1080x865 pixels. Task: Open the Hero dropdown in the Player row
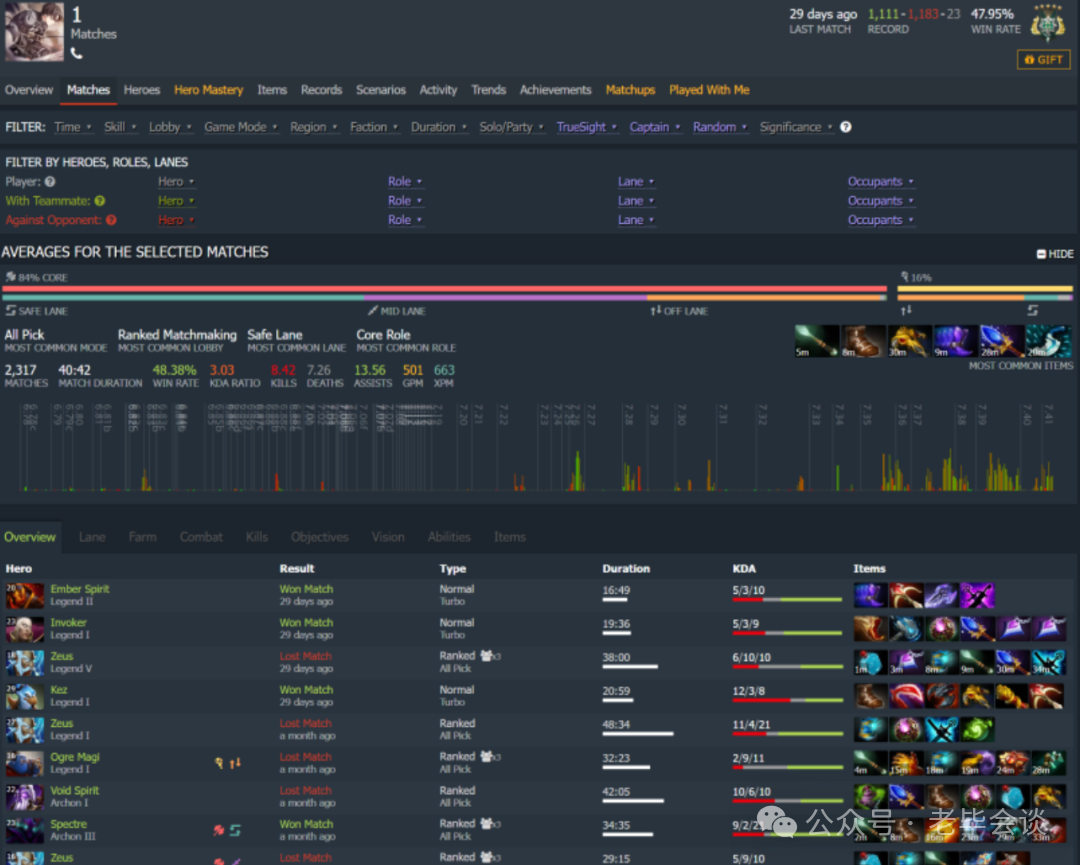(176, 182)
